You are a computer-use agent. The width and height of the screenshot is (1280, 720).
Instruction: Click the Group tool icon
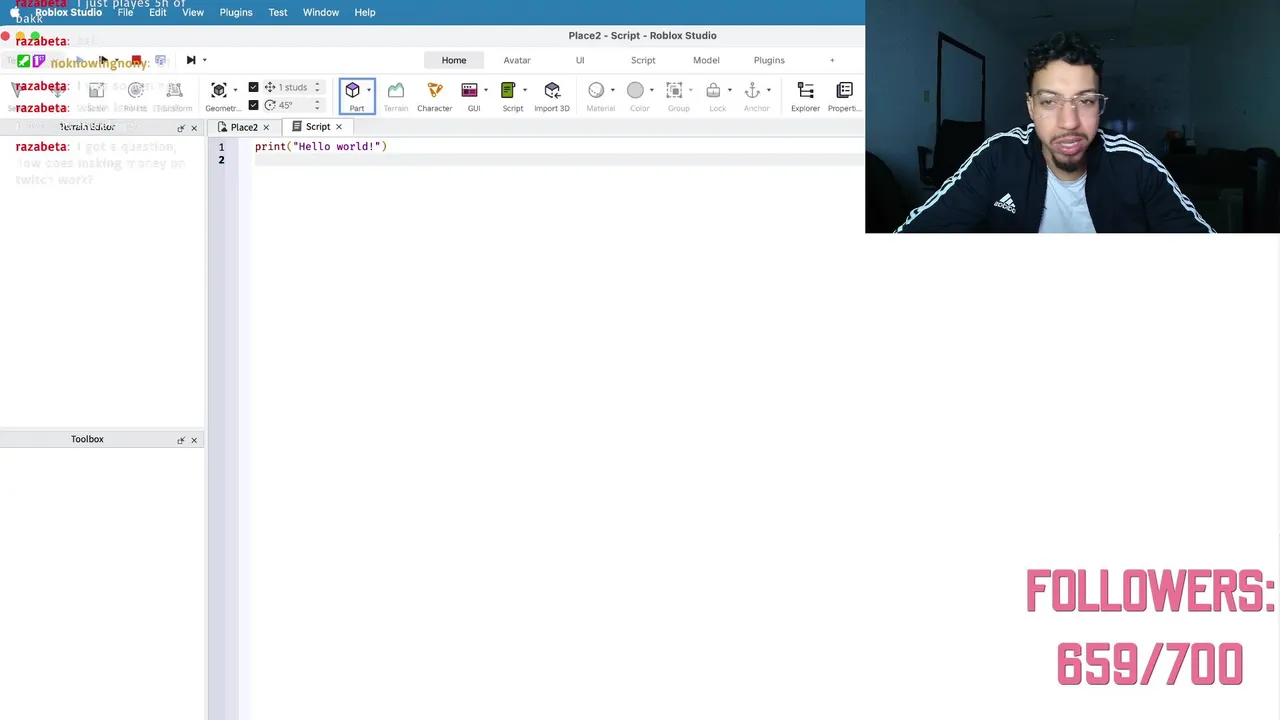coord(674,91)
